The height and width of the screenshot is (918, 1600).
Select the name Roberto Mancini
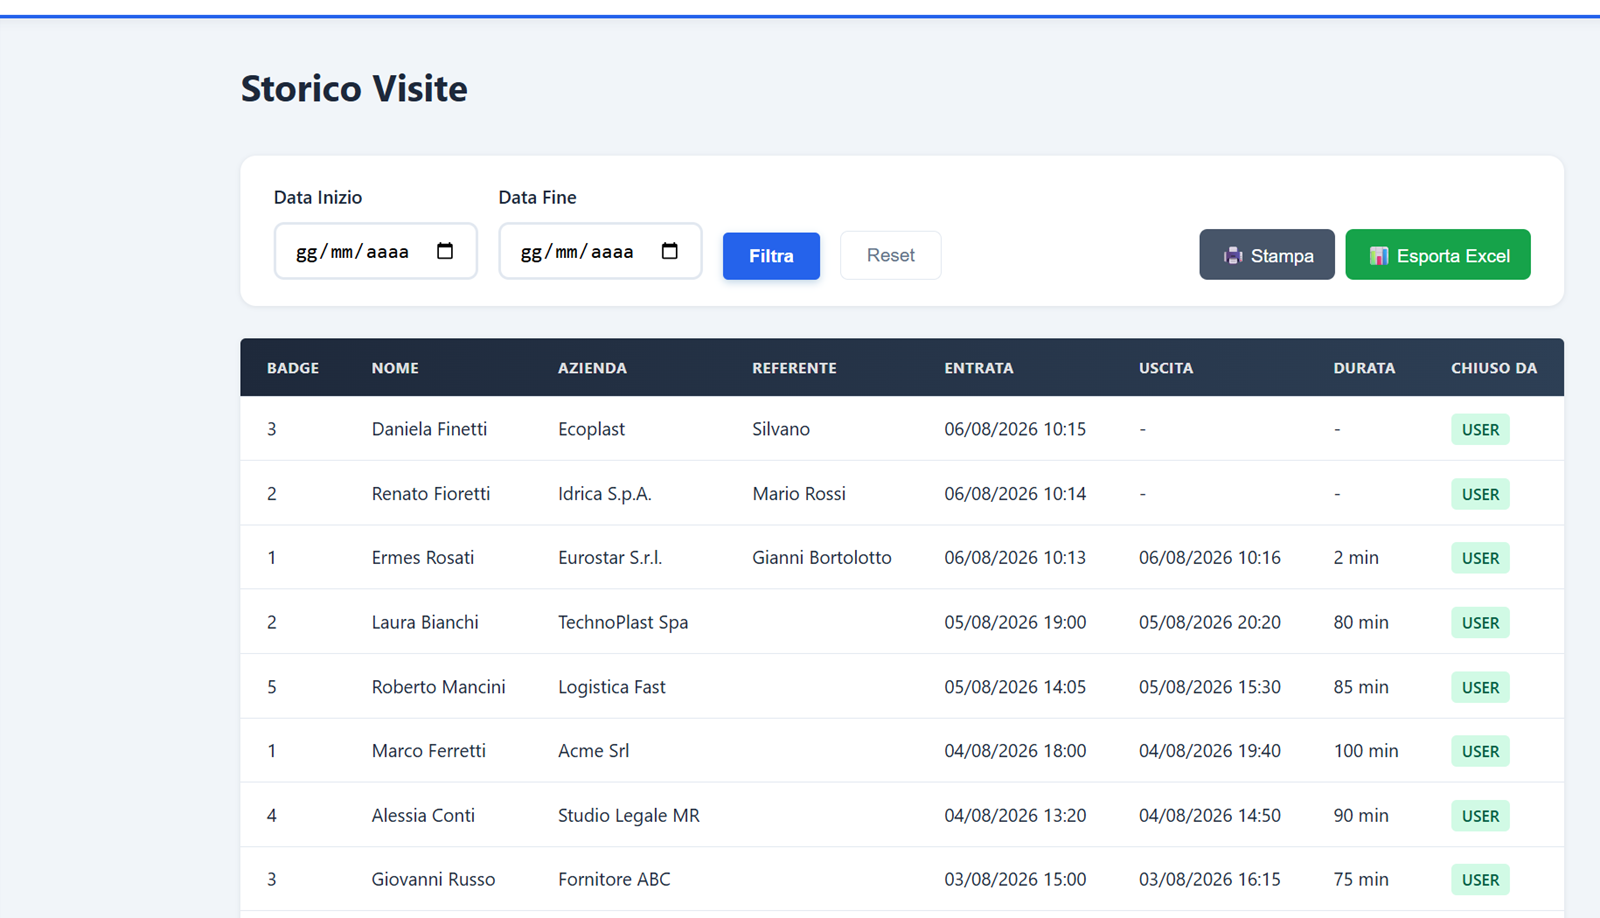coord(438,687)
